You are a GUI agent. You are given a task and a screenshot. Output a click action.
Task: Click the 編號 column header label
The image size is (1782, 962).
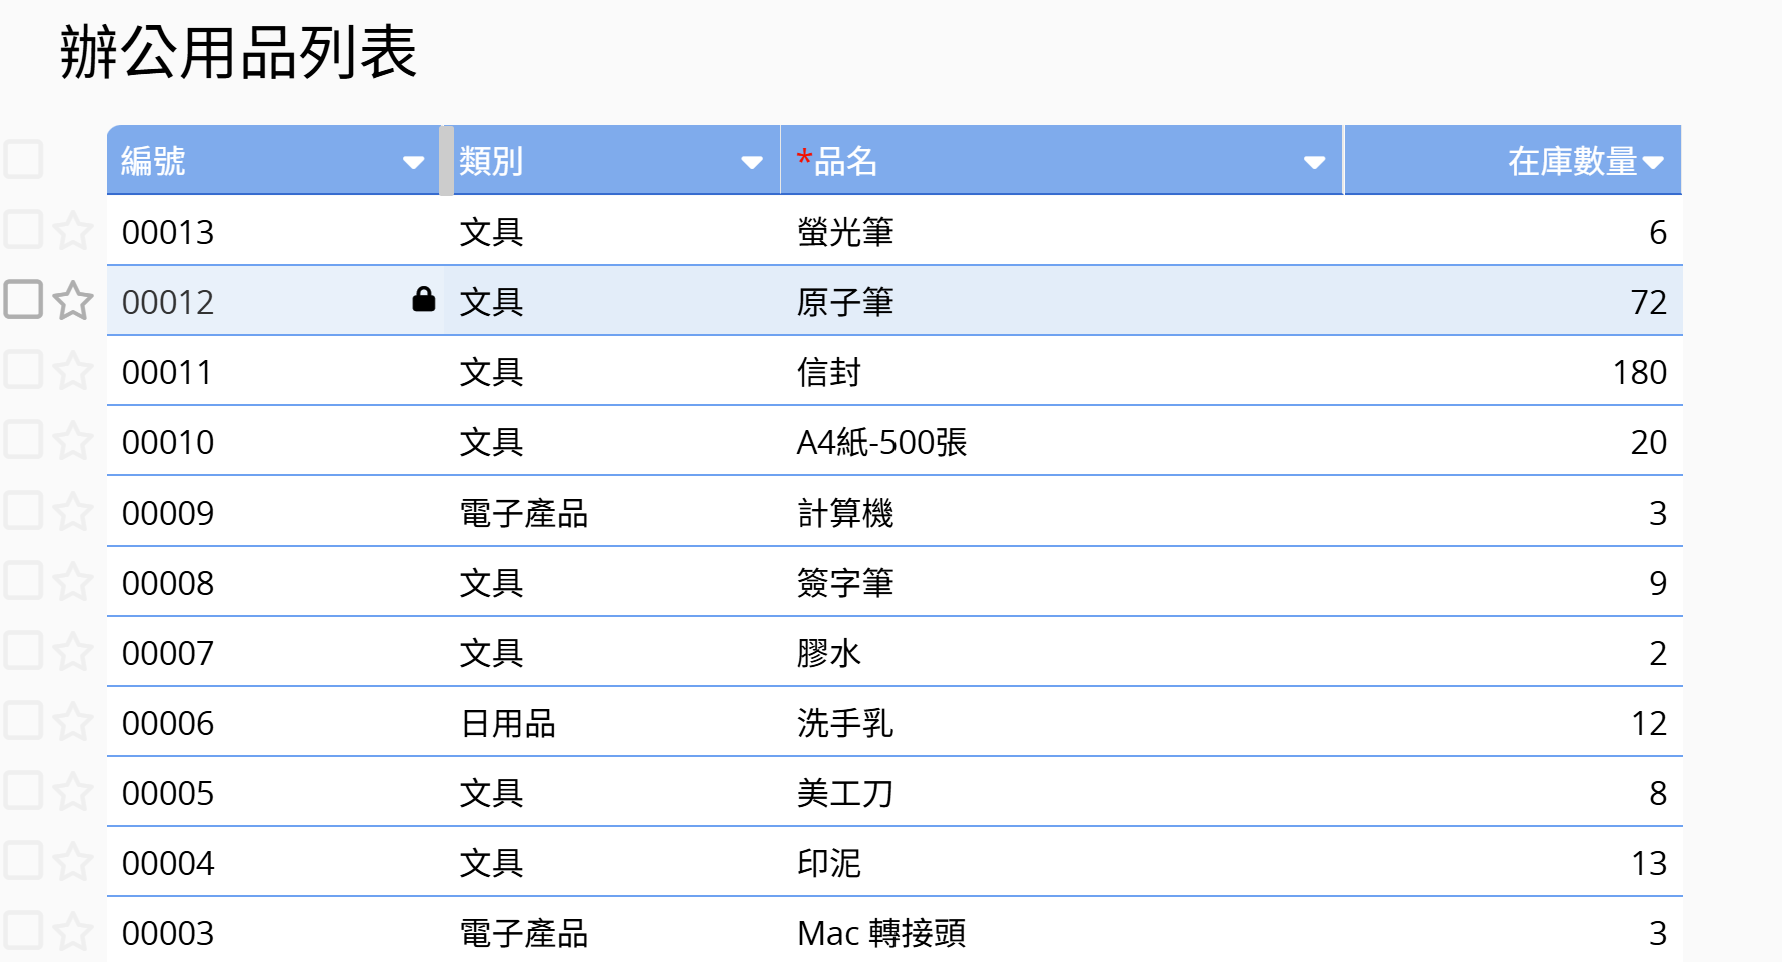153,161
